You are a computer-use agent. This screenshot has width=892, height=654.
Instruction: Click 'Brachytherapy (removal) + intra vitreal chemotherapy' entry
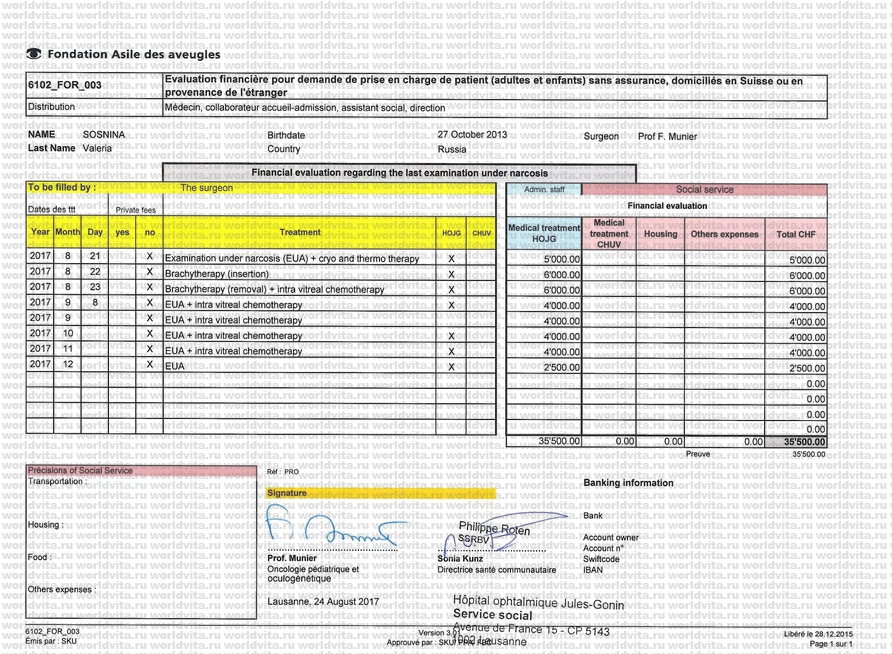275,289
